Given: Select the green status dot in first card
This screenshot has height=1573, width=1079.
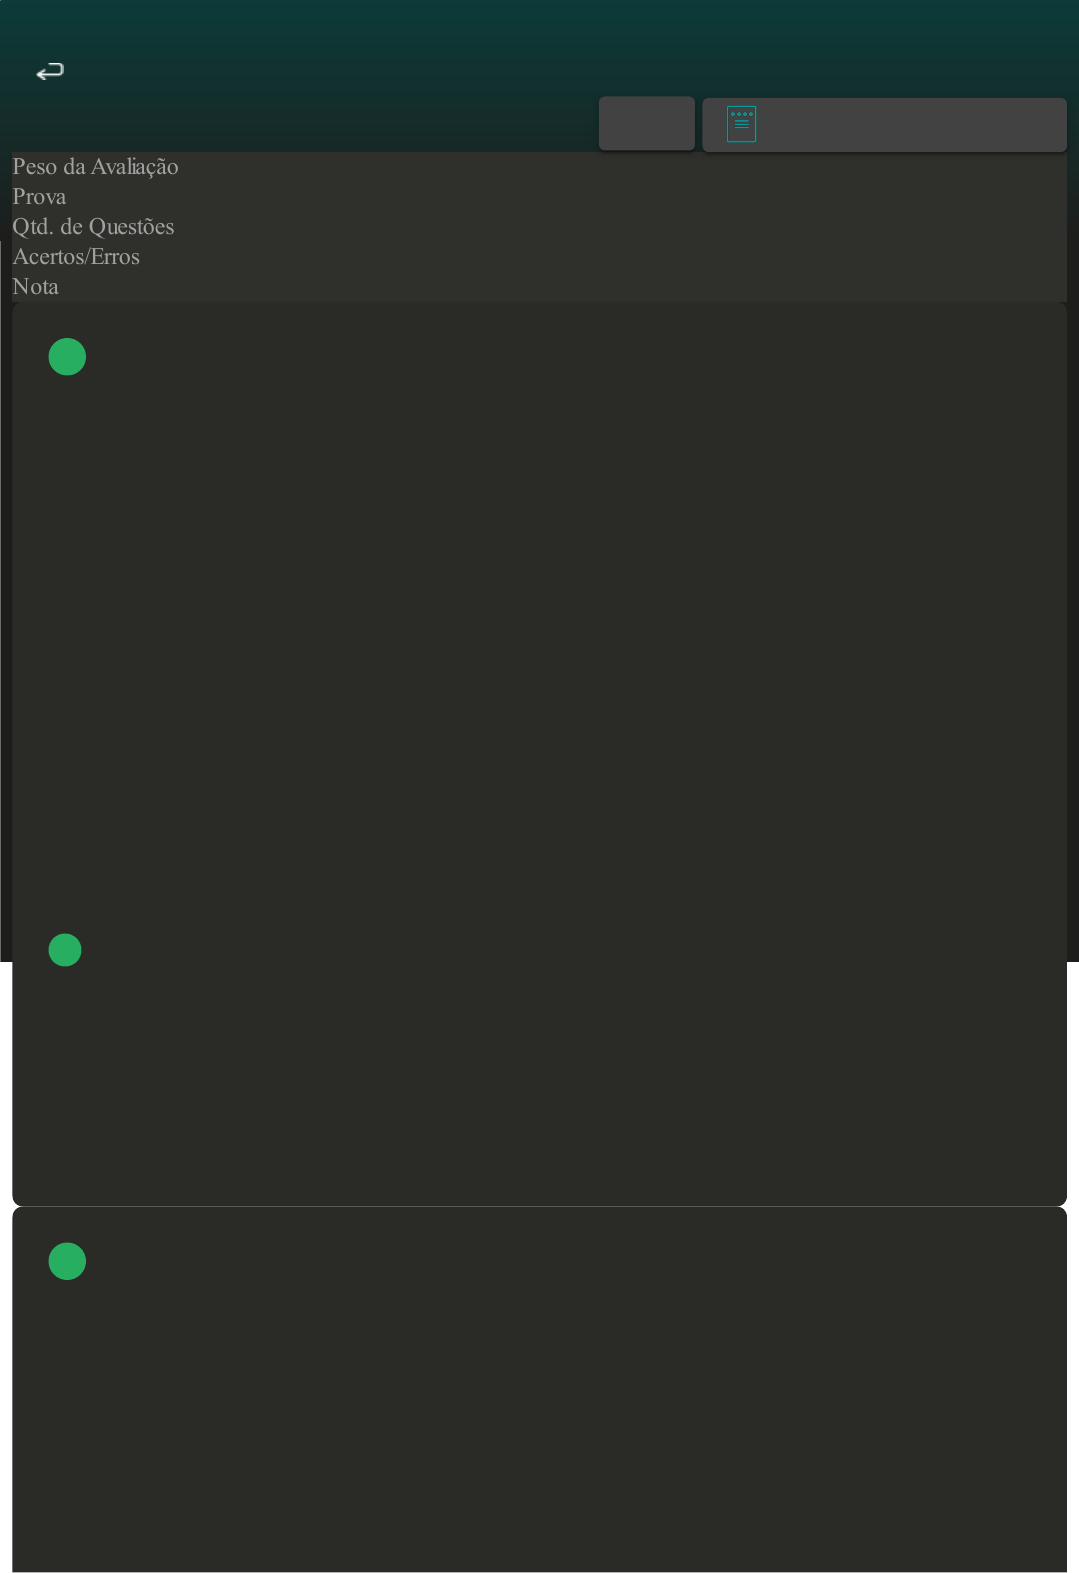Looking at the screenshot, I should point(67,357).
